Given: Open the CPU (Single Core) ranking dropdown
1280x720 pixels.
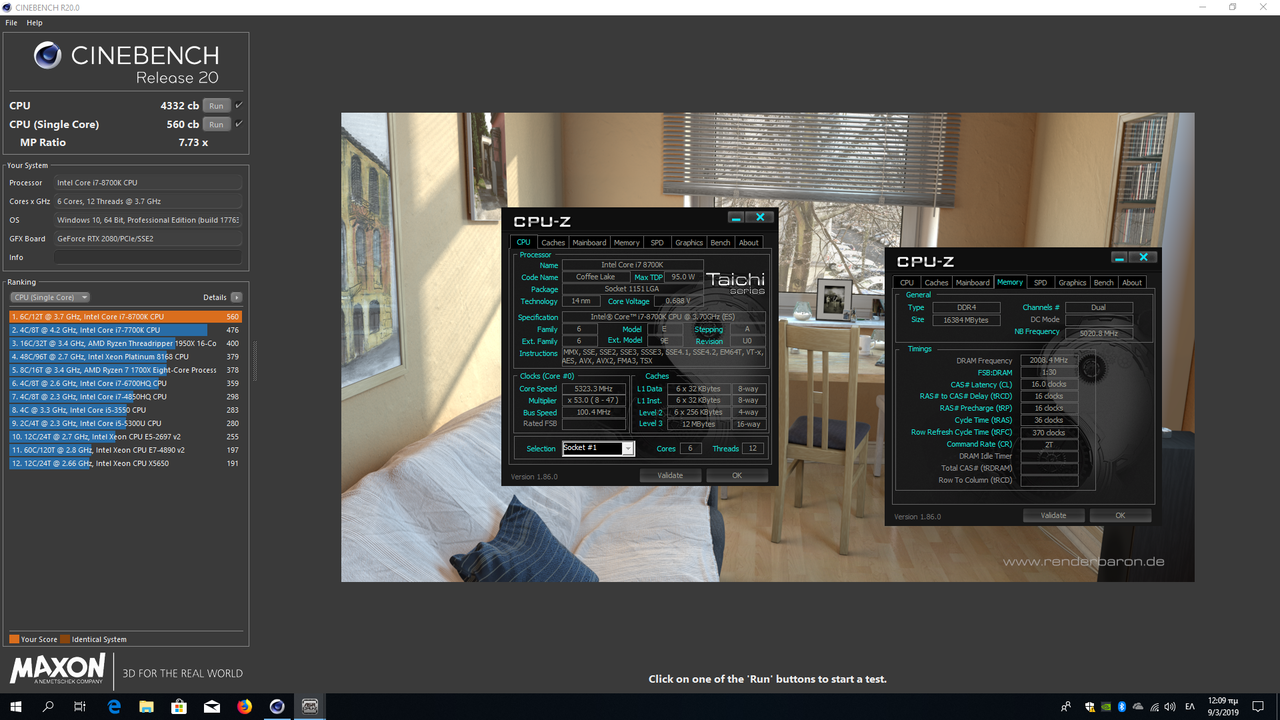Looking at the screenshot, I should tap(50, 297).
